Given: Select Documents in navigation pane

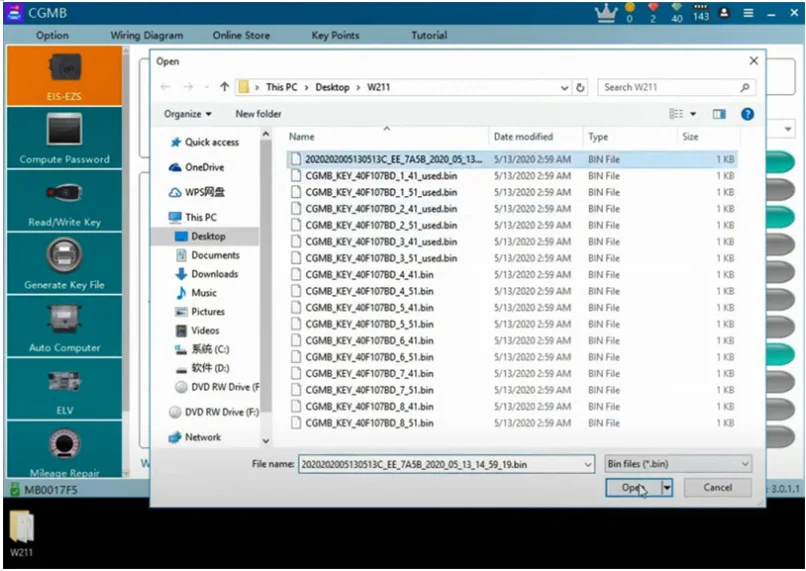Looking at the screenshot, I should click(x=208, y=255).
